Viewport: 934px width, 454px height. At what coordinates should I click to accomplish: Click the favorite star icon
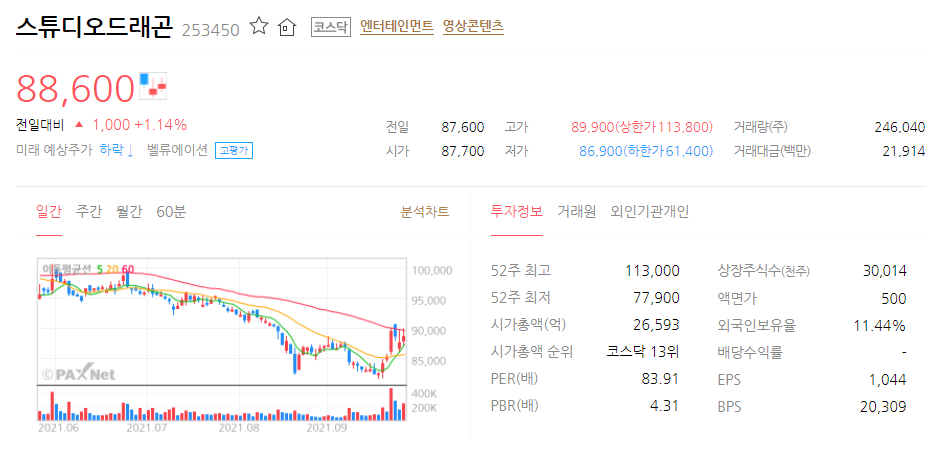coord(259,26)
